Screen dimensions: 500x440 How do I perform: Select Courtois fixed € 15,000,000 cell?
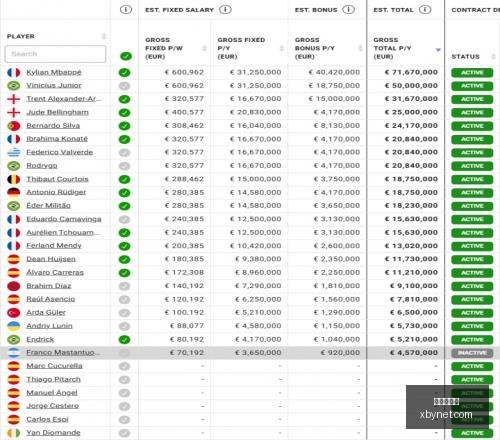point(256,179)
